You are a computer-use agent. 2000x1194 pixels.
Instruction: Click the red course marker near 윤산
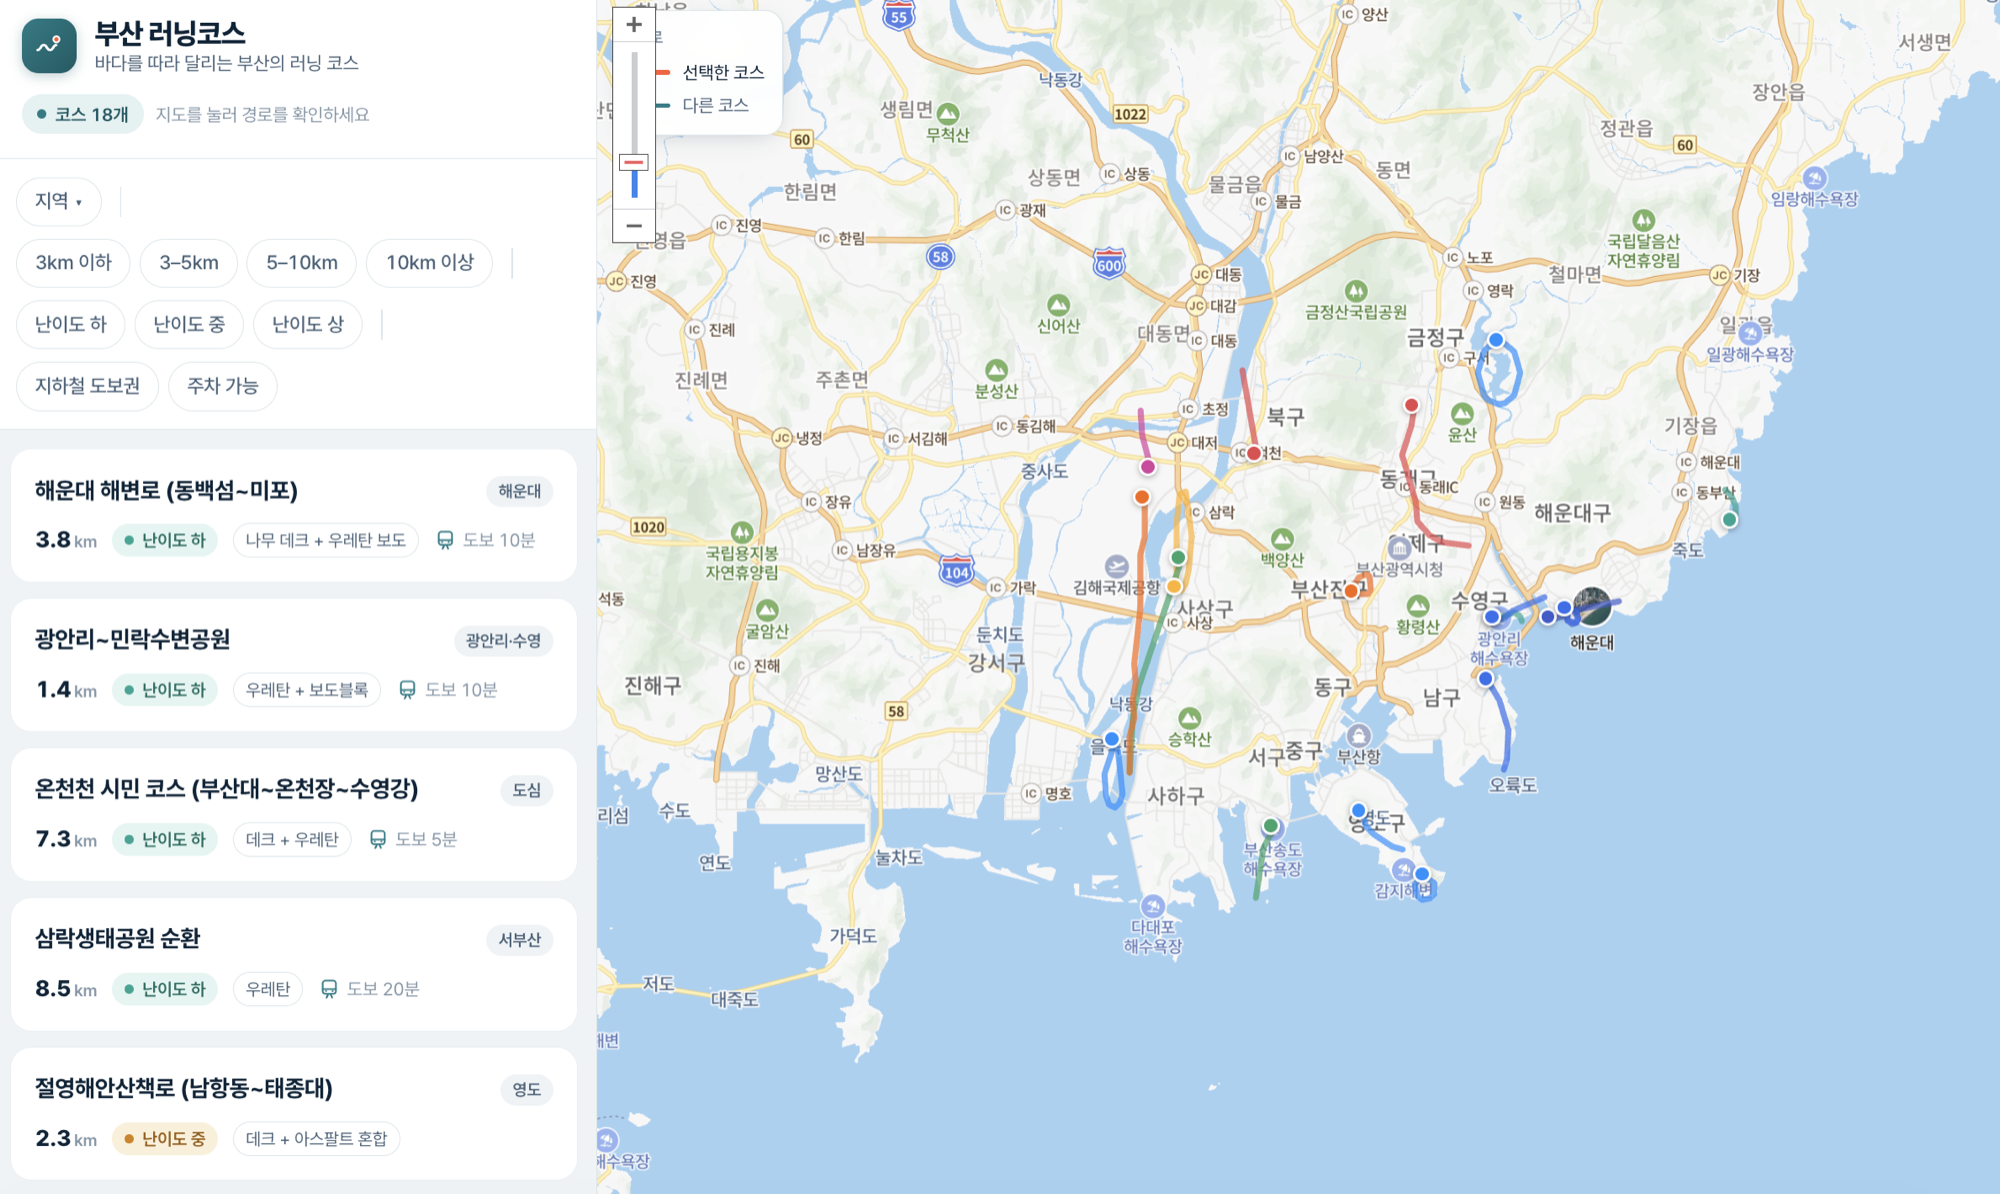tap(1411, 405)
